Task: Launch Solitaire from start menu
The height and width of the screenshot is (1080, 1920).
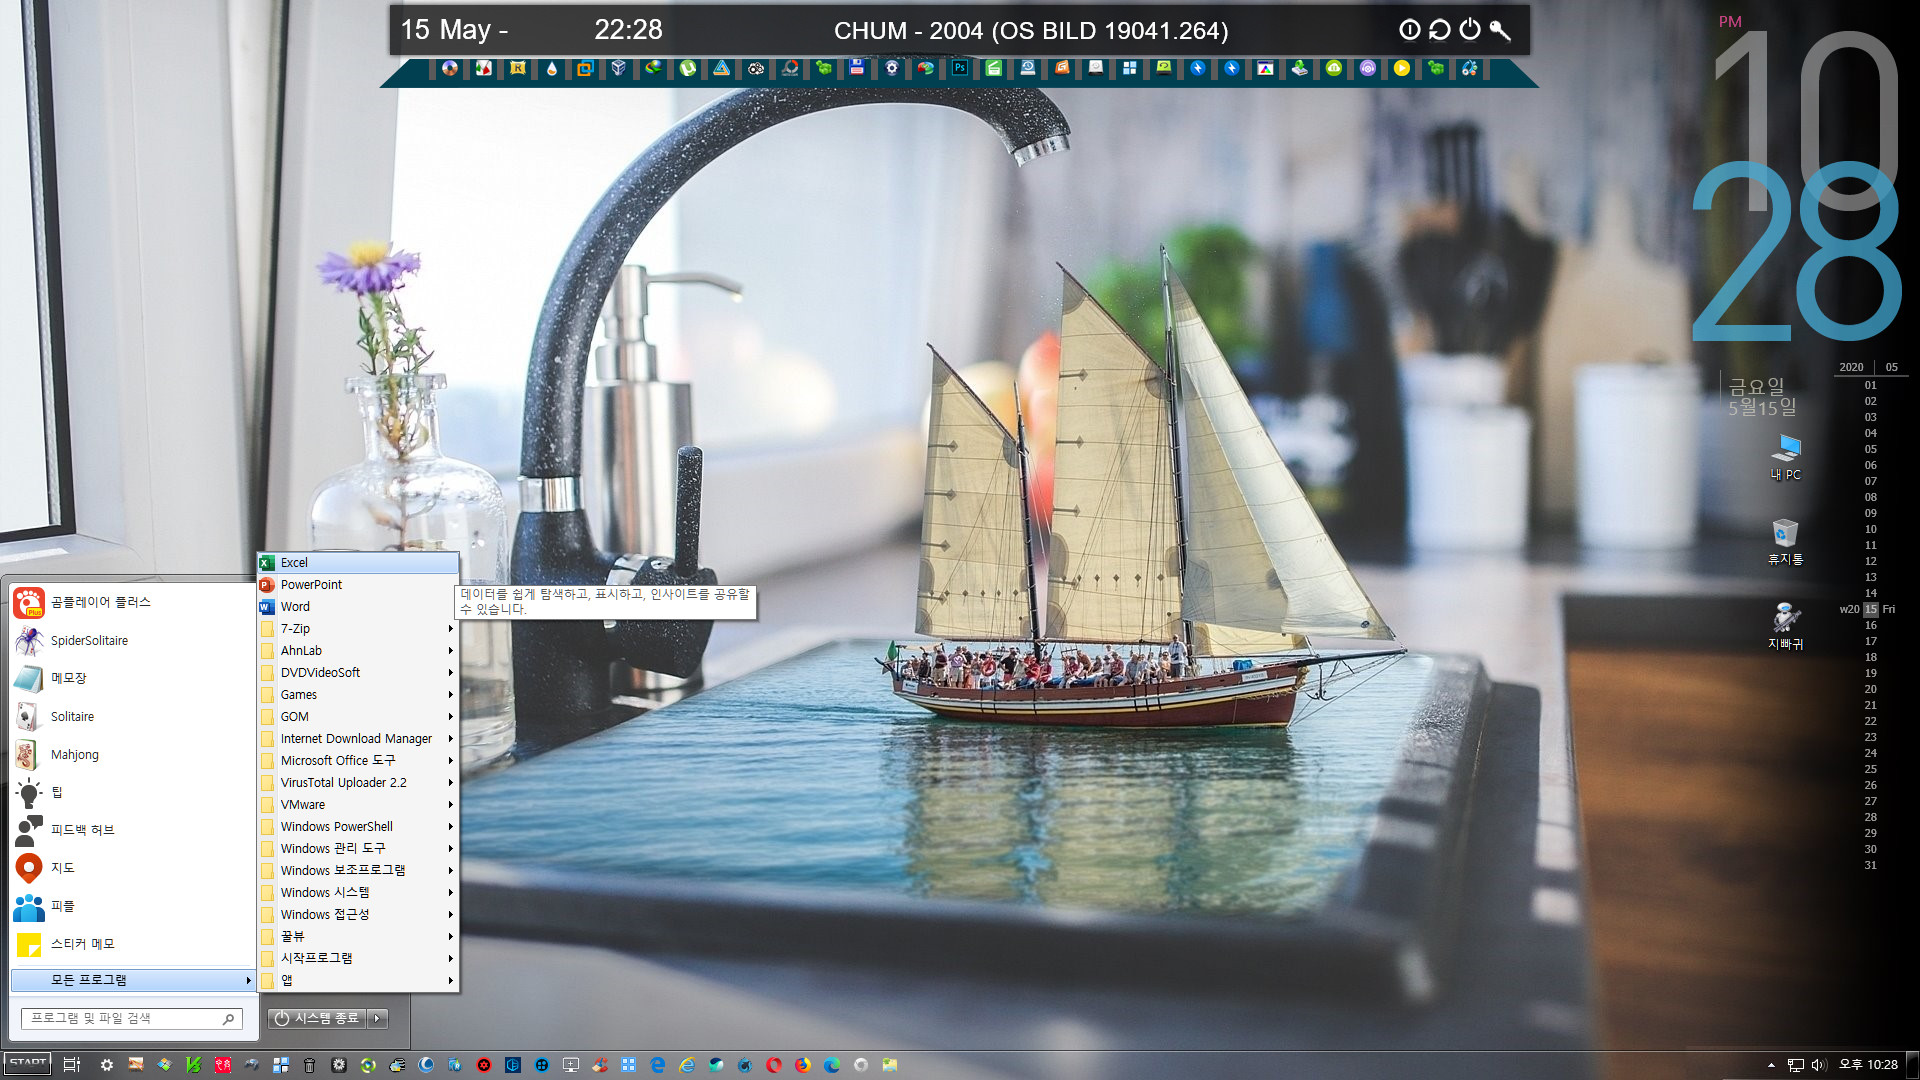Action: tap(133, 717)
